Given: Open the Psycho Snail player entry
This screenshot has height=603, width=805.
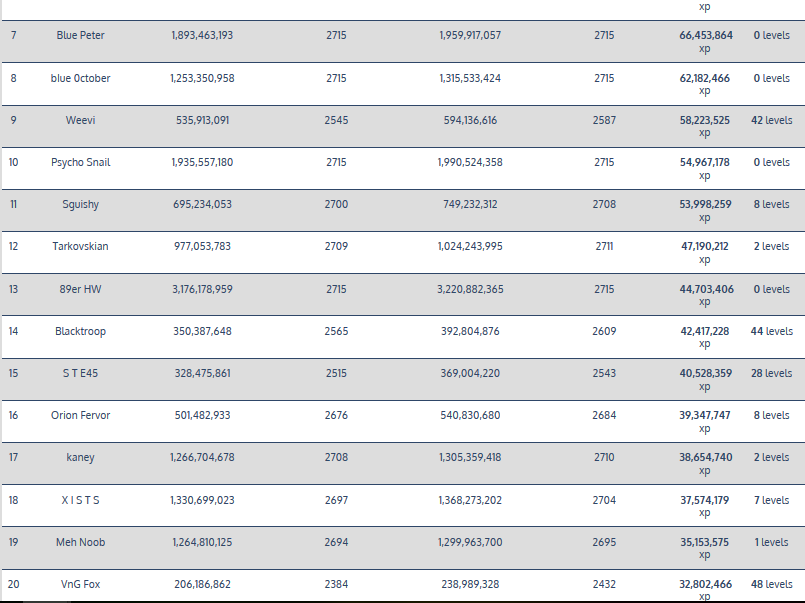Looking at the screenshot, I should click(x=80, y=162).
